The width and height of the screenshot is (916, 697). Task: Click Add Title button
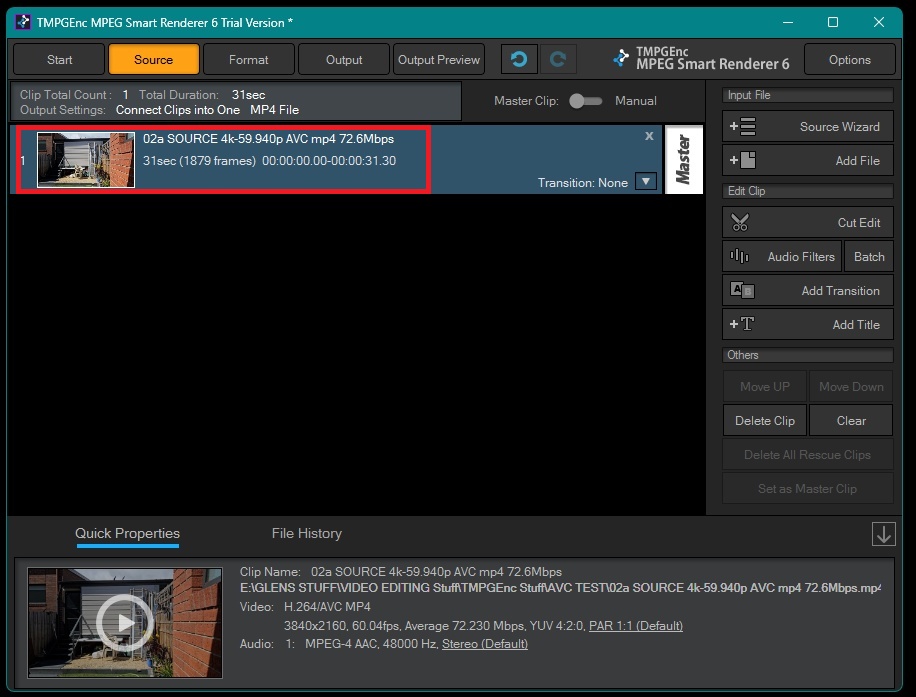click(x=807, y=324)
